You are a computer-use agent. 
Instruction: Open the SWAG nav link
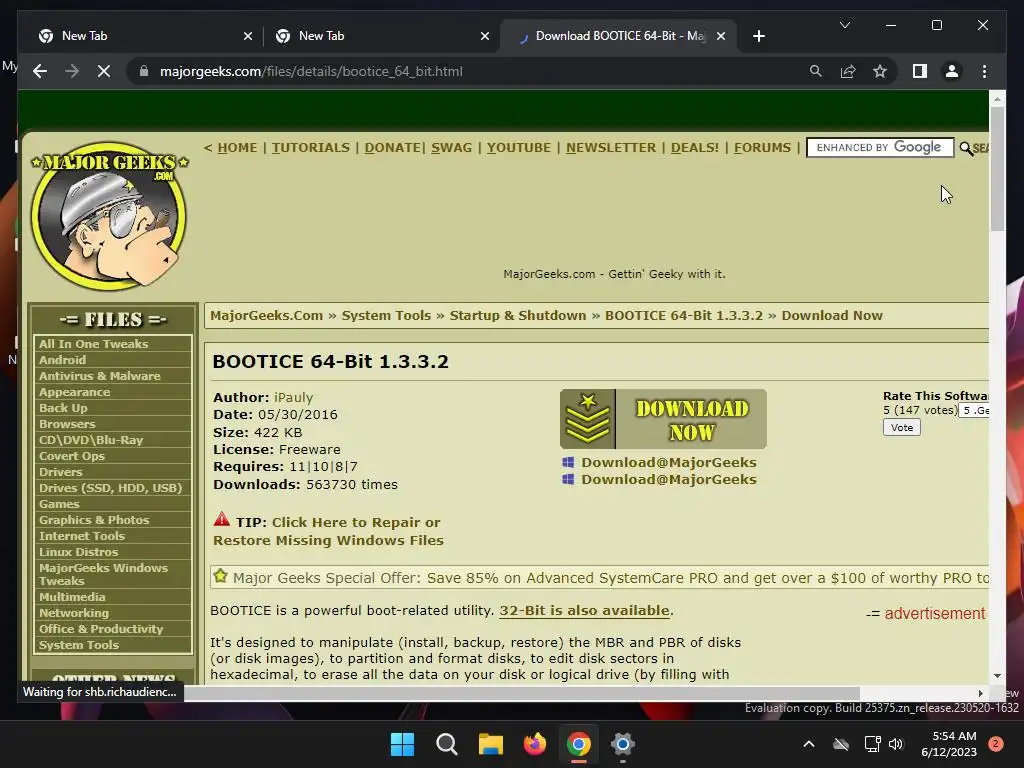tap(451, 148)
